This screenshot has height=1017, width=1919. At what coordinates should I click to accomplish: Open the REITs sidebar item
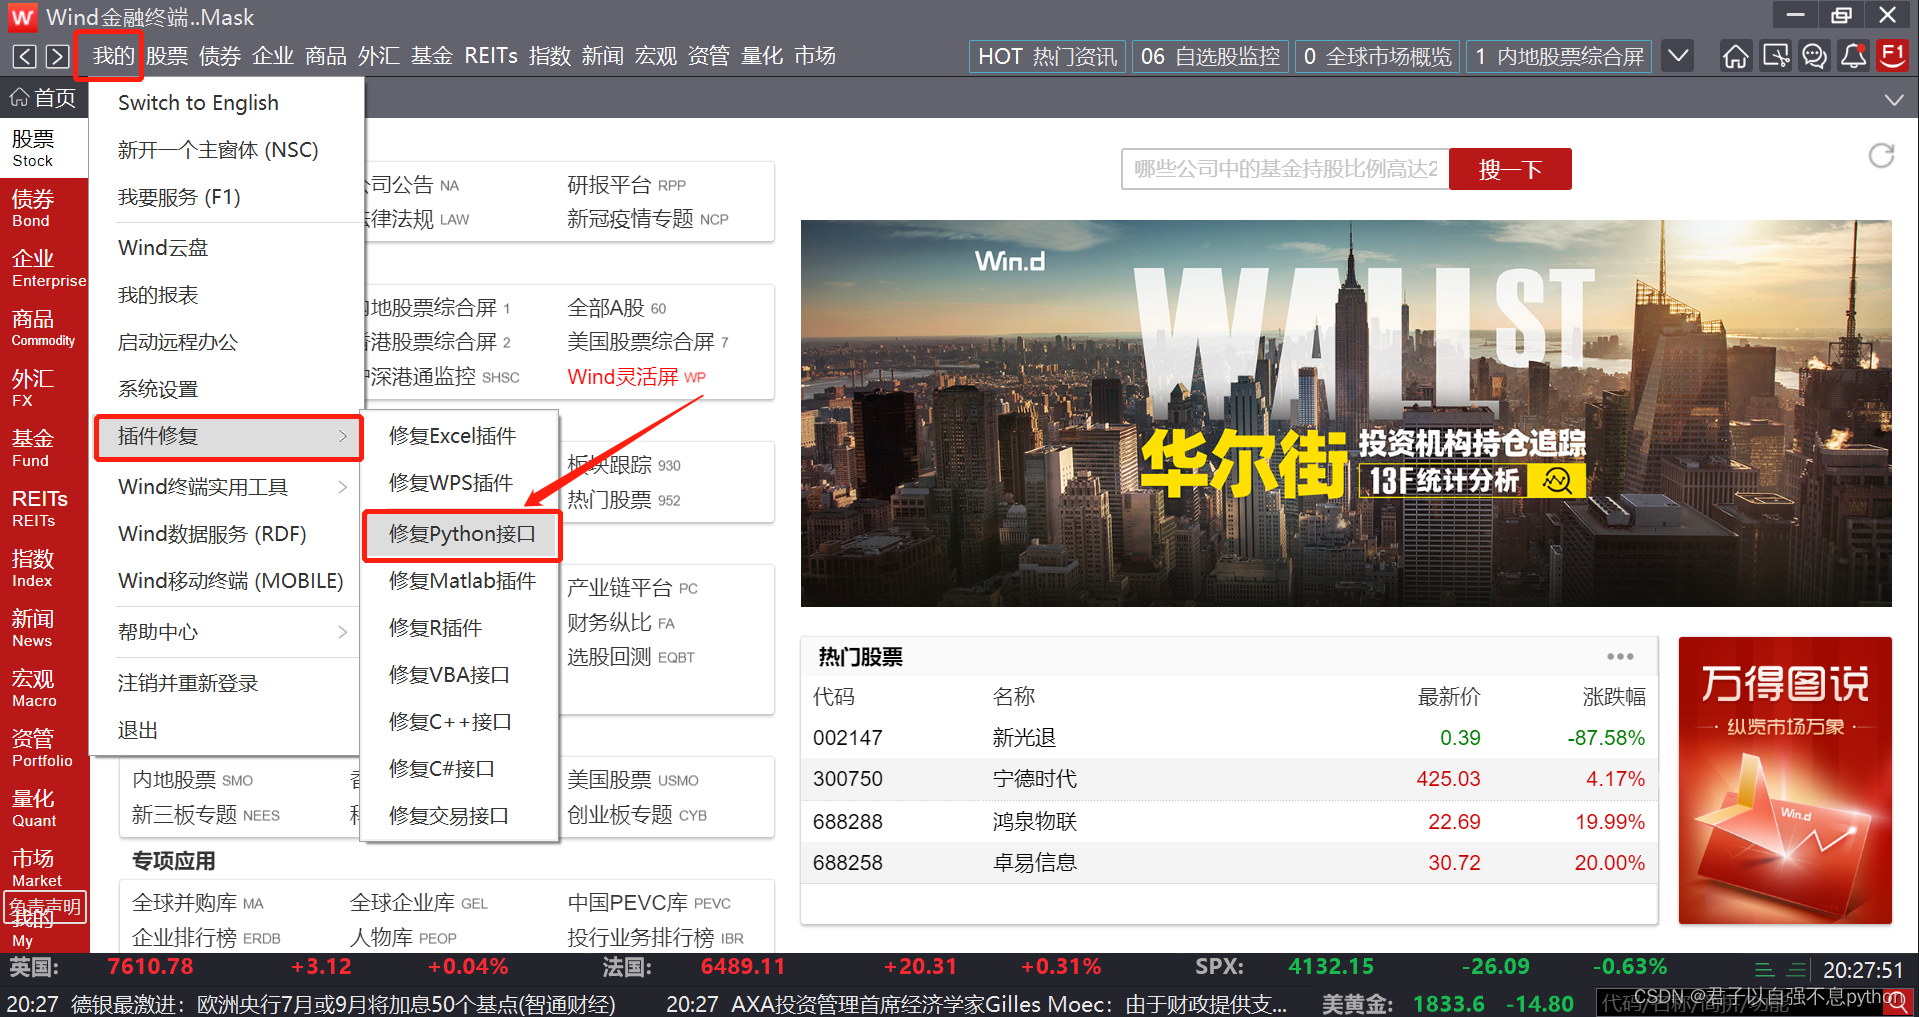pyautogui.click(x=44, y=508)
